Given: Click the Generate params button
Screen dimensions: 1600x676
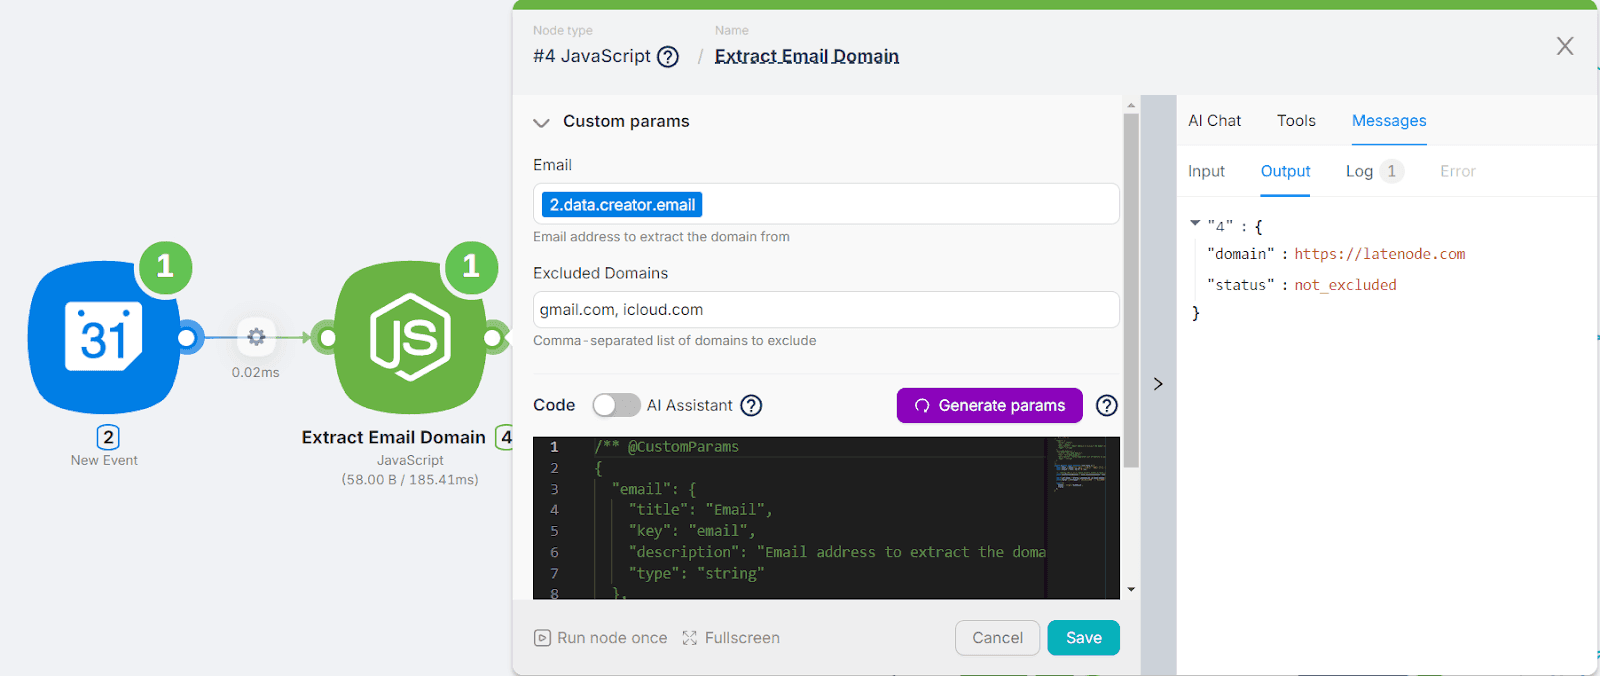Looking at the screenshot, I should click(x=989, y=405).
